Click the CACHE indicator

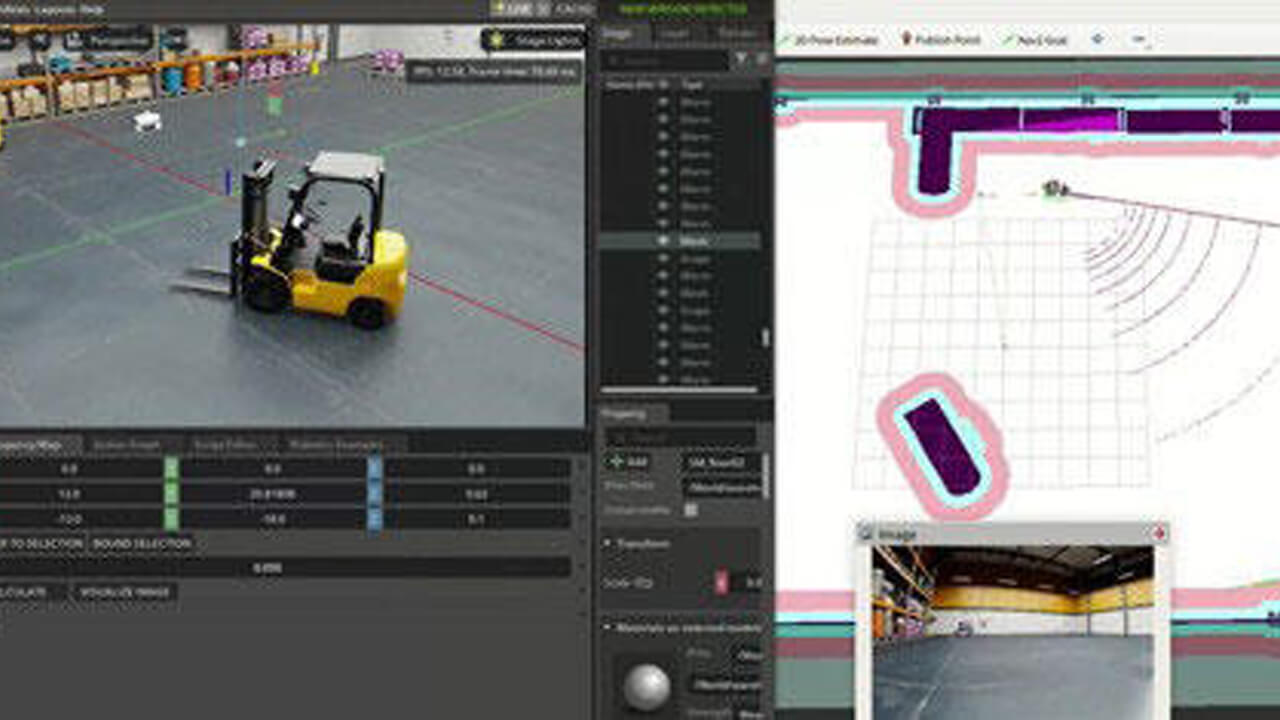tap(574, 8)
